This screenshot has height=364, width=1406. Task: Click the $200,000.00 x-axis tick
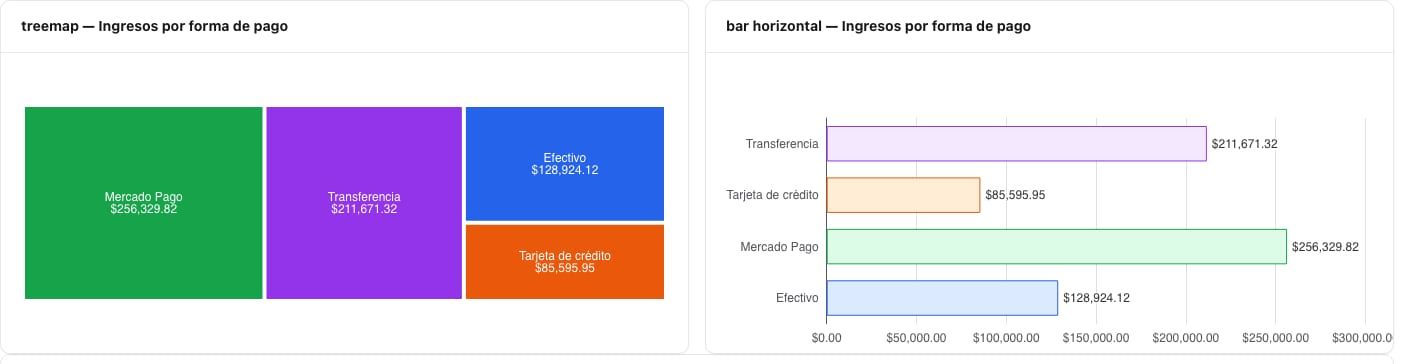coord(1186,338)
